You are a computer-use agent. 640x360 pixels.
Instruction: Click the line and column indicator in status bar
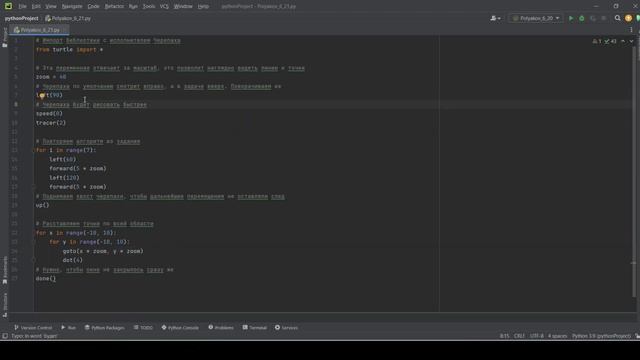pyautogui.click(x=504, y=336)
